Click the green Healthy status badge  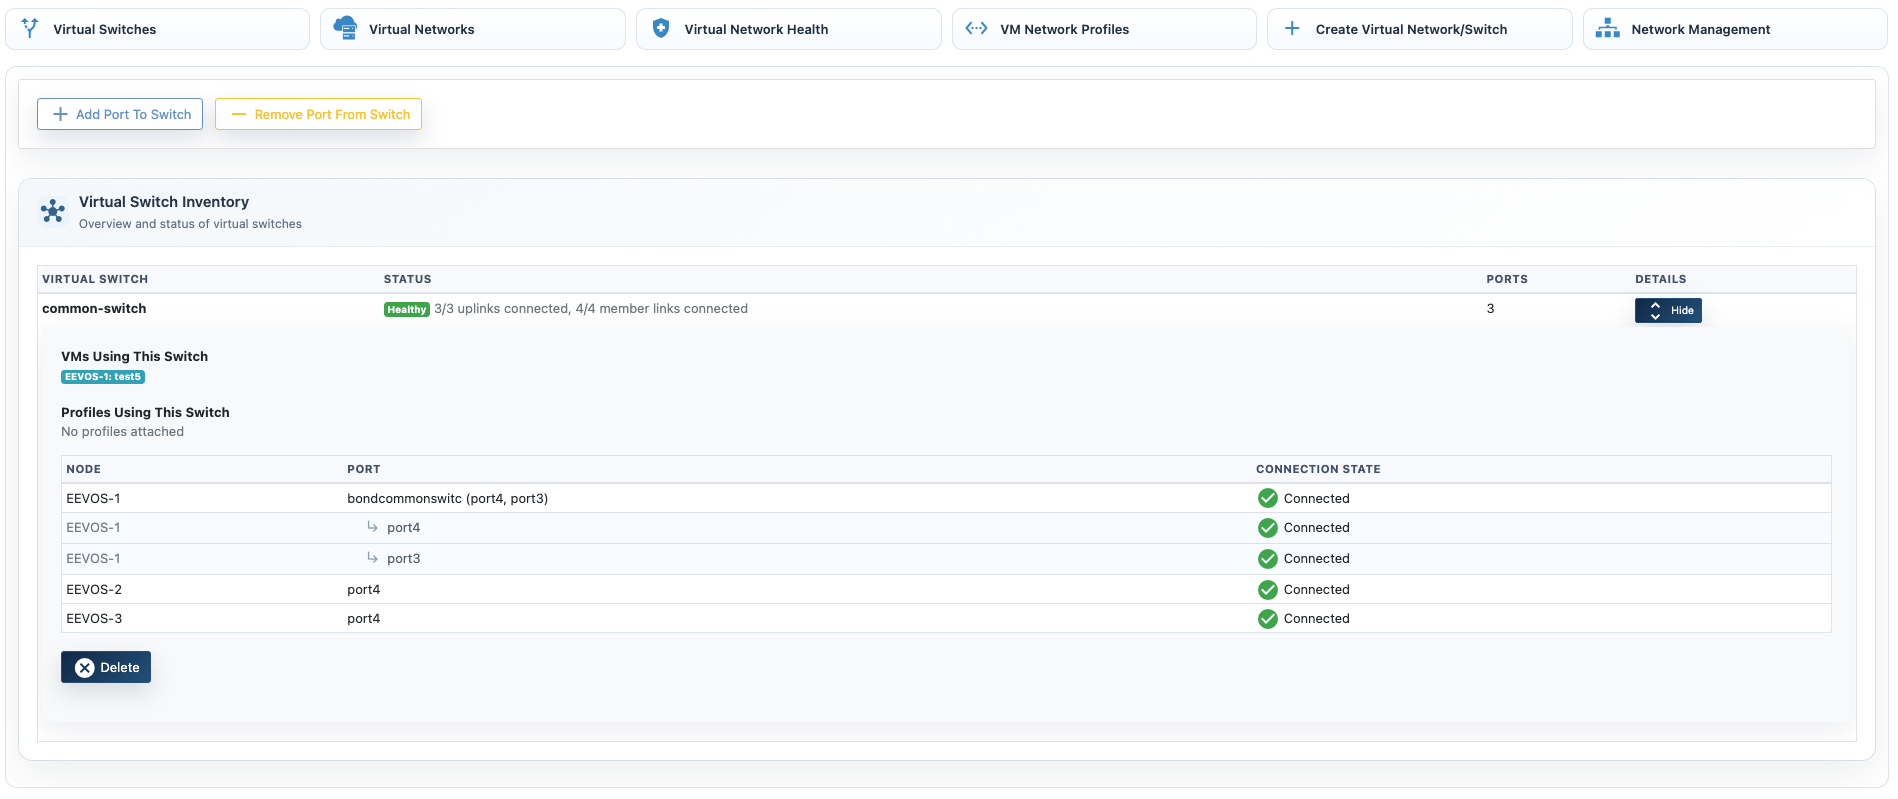[406, 310]
